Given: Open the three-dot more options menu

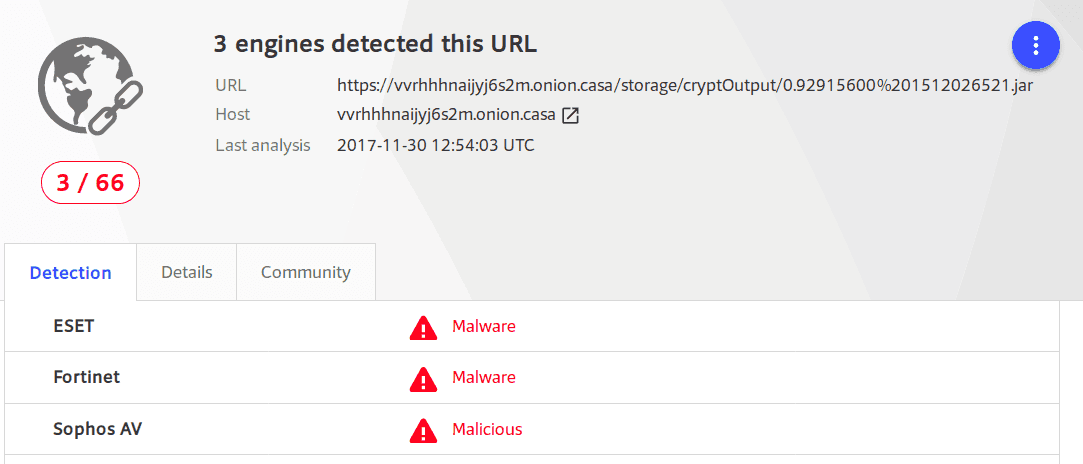Looking at the screenshot, I should [1036, 45].
